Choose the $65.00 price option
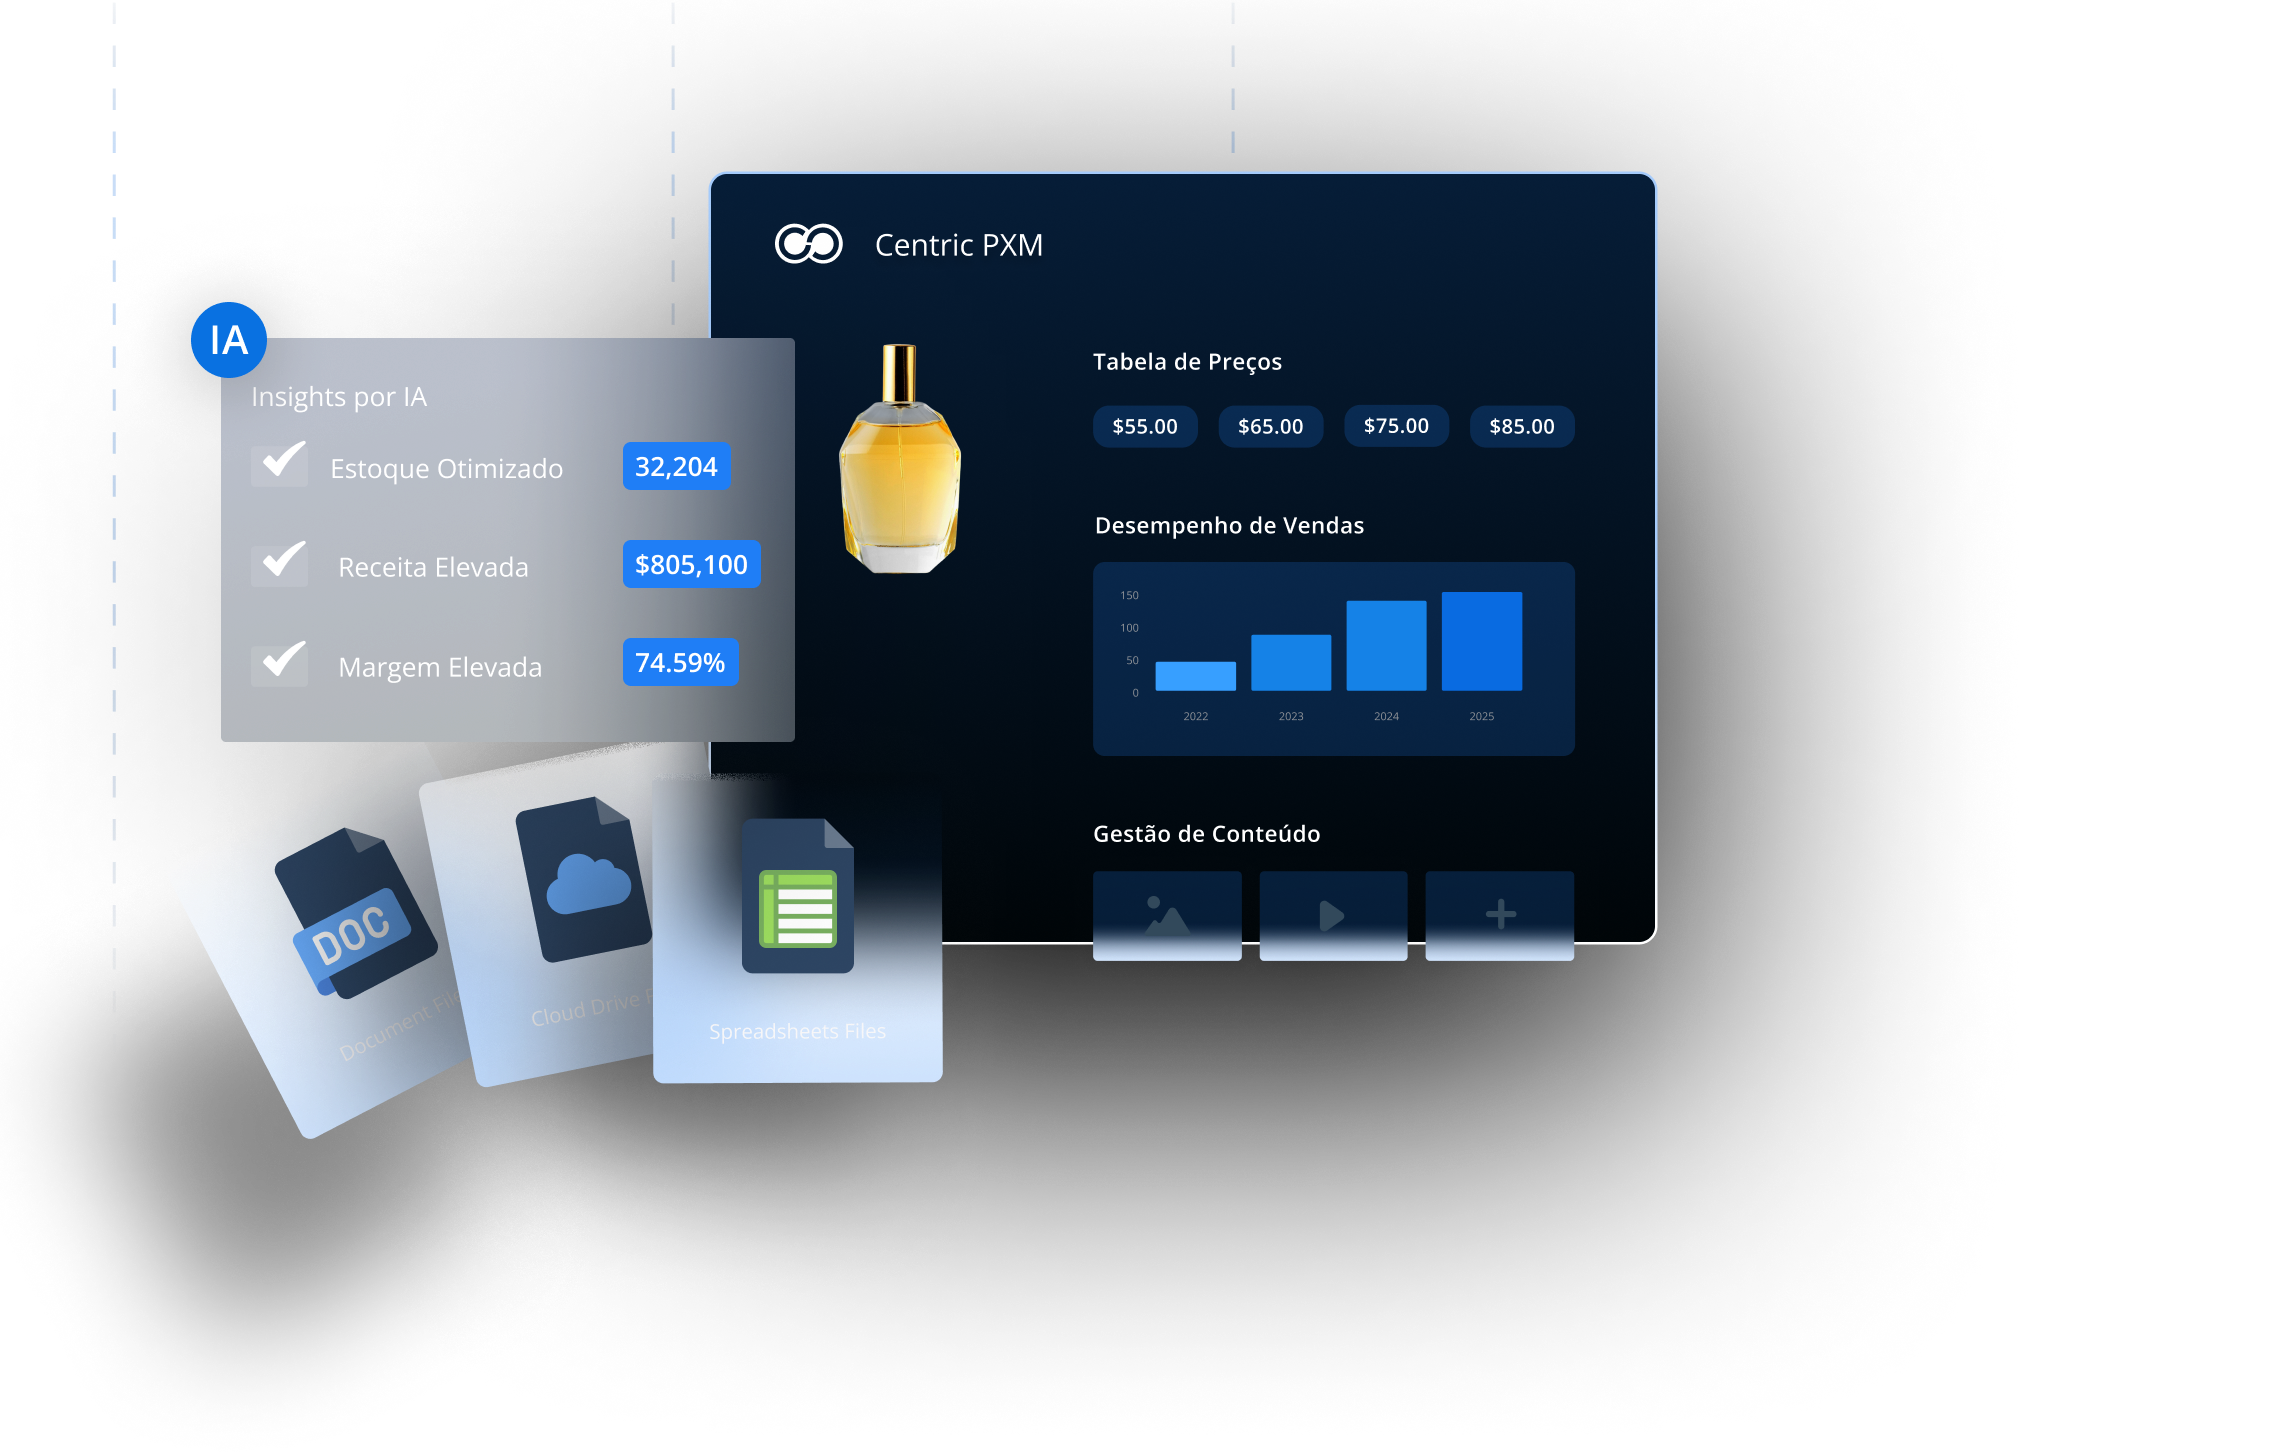The width and height of the screenshot is (2296, 1452). 1270,427
